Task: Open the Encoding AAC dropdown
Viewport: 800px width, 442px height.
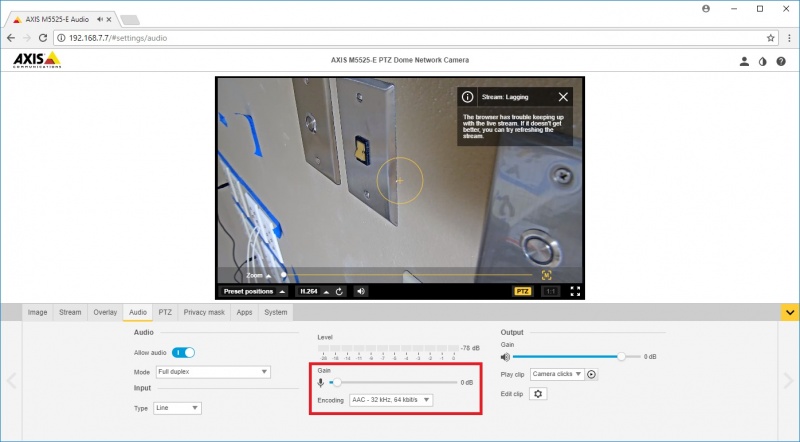Action: (391, 400)
